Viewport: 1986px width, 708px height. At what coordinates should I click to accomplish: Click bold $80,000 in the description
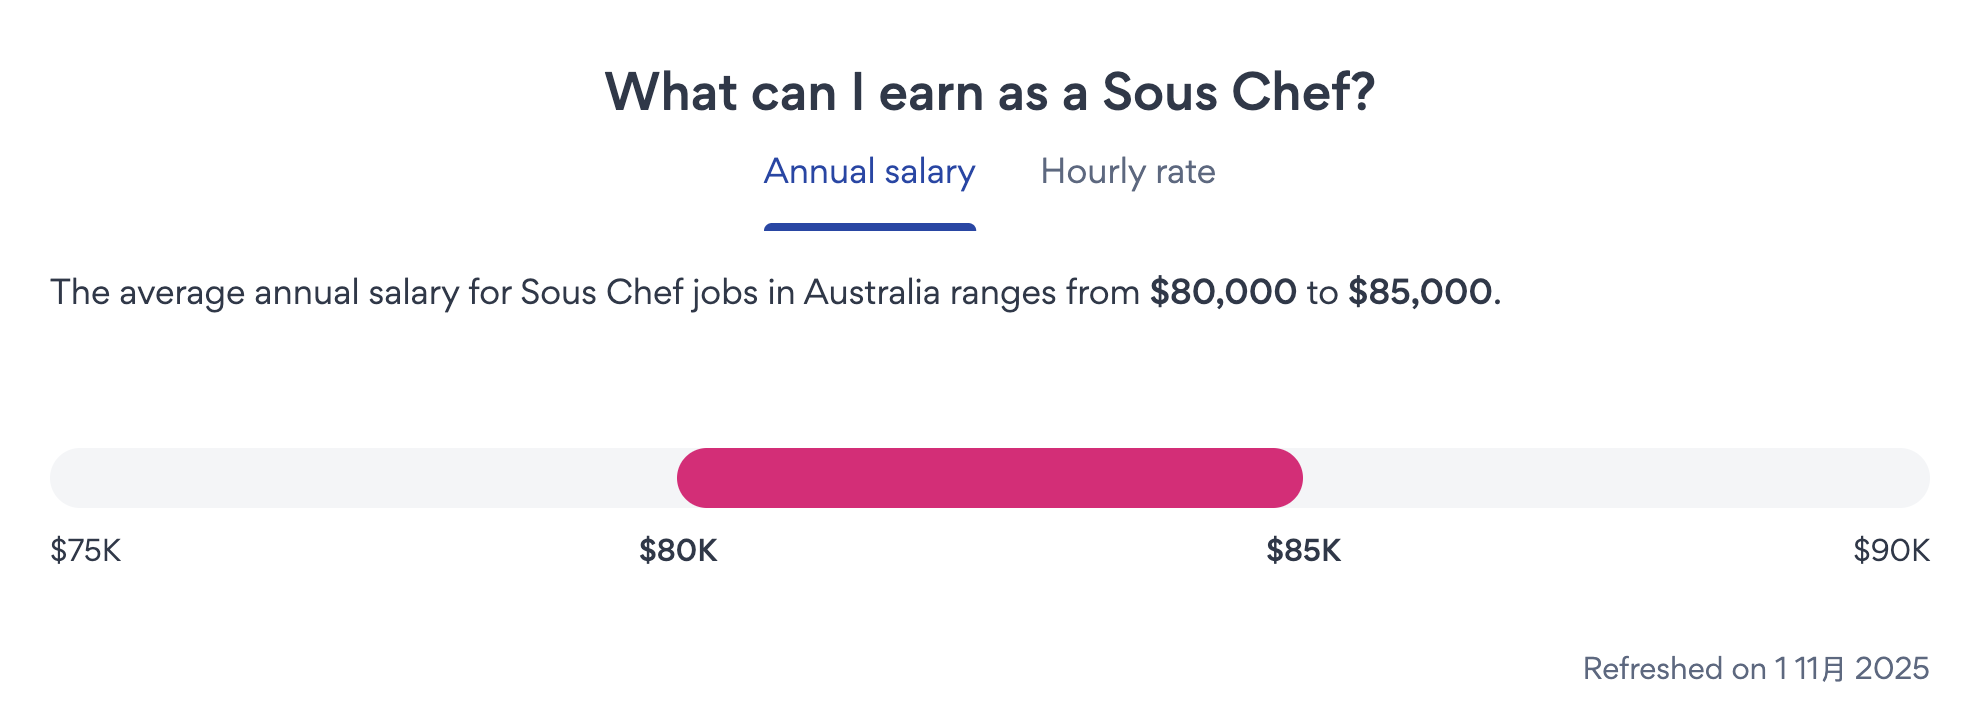pyautogui.click(x=1222, y=293)
